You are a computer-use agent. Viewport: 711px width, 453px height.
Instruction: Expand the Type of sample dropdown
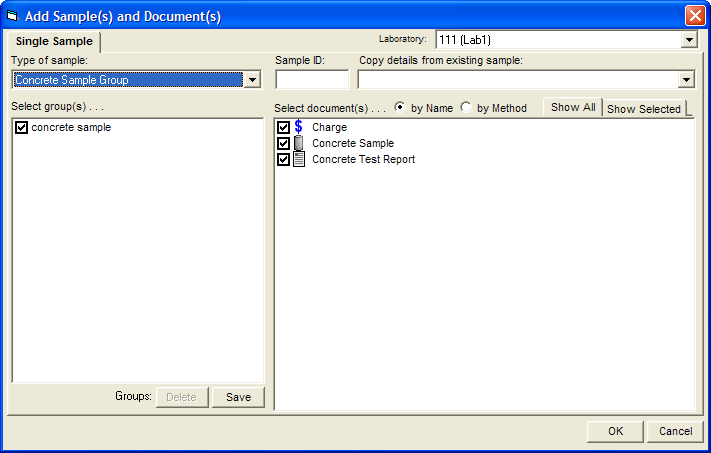253,80
